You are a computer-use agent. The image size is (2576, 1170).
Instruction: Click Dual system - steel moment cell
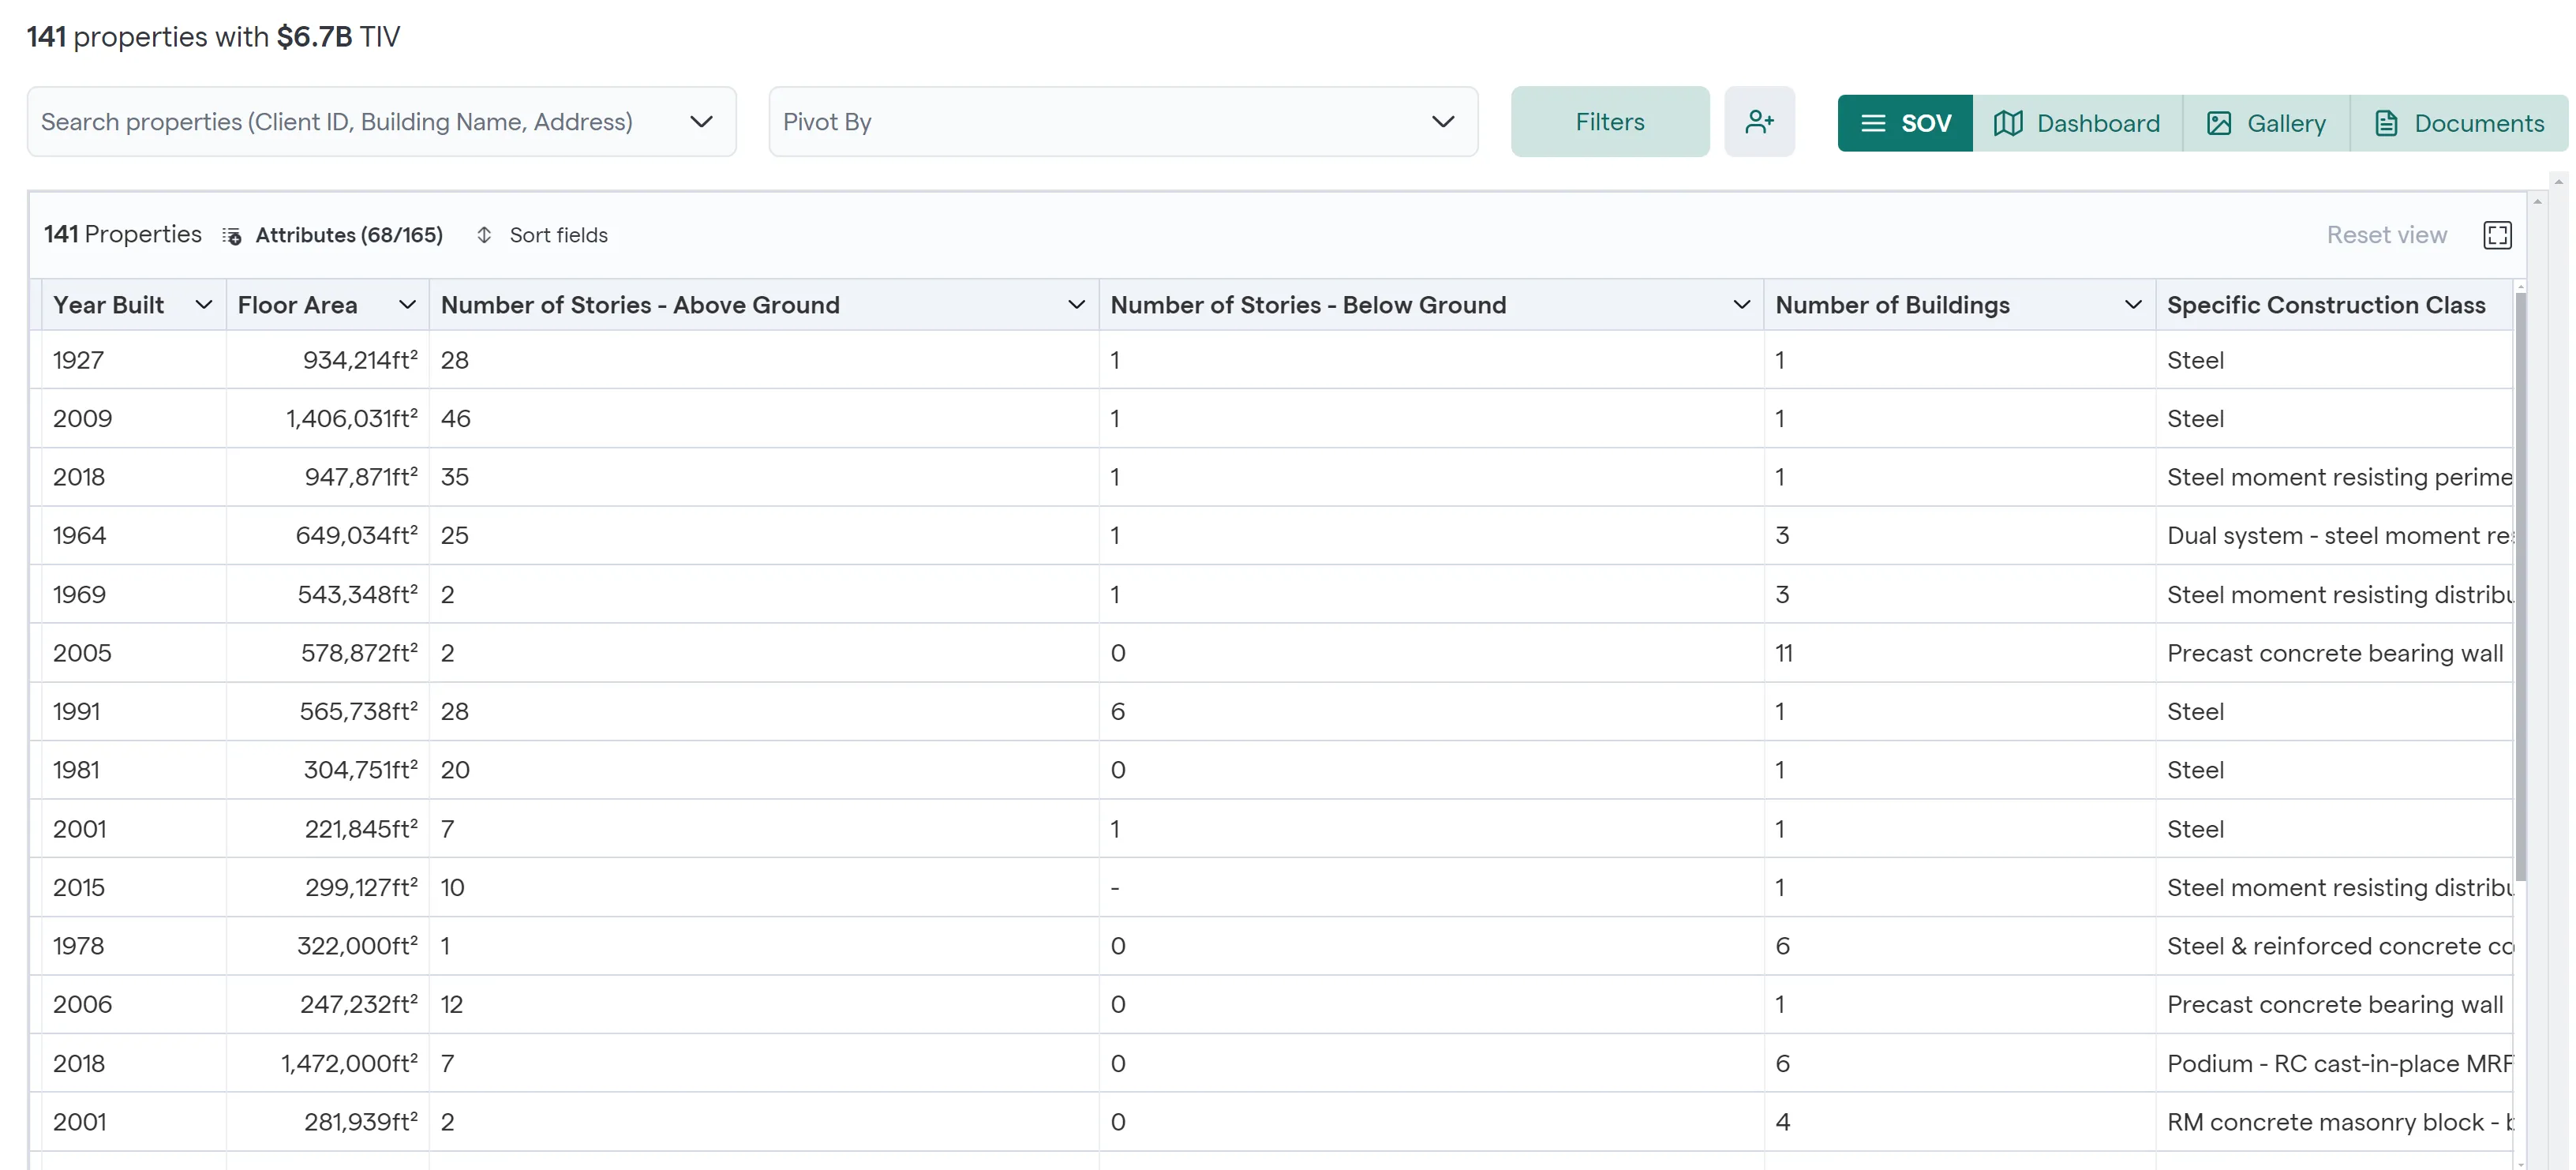coord(2334,535)
